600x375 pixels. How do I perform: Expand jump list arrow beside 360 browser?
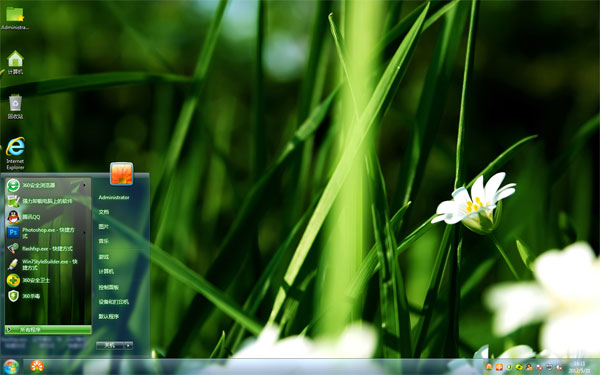tap(85, 185)
